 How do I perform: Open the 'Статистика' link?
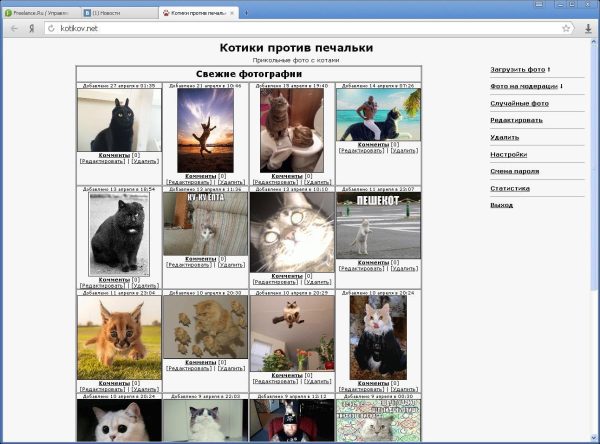(510, 188)
